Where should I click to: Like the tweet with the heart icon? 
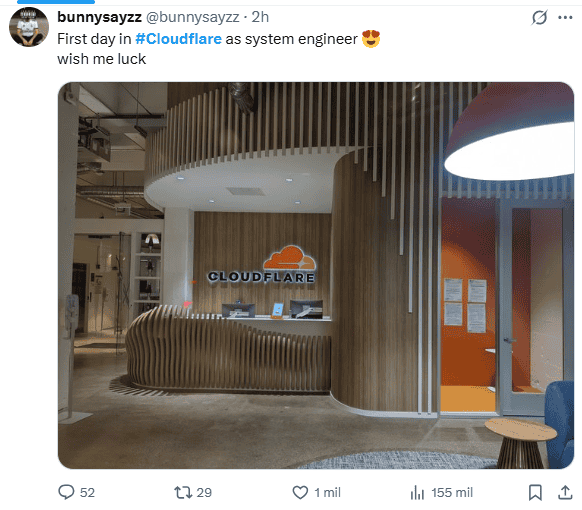click(300, 493)
